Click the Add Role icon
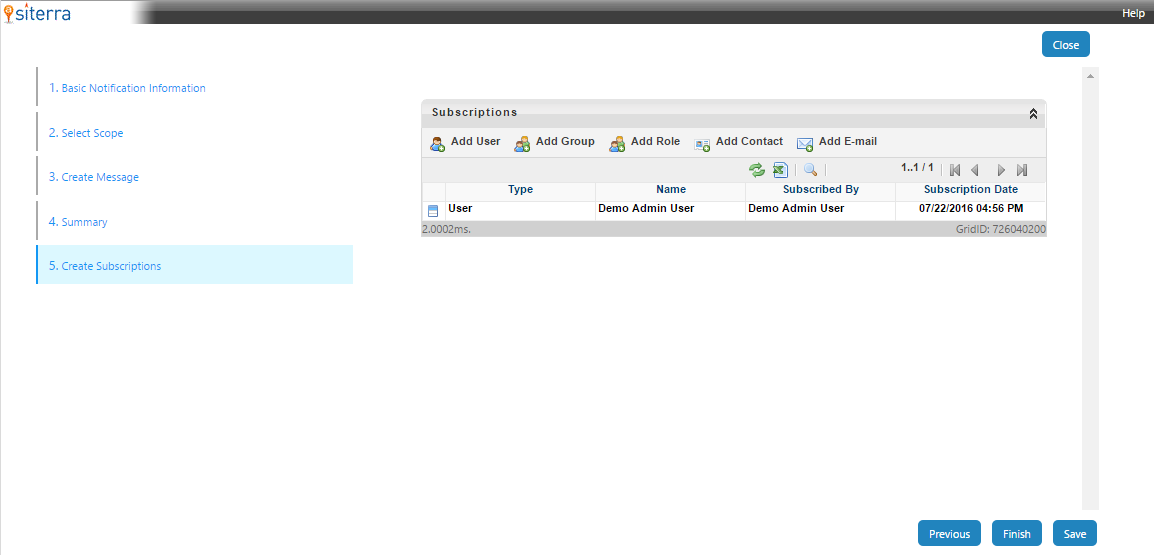This screenshot has width=1154, height=555. (617, 143)
